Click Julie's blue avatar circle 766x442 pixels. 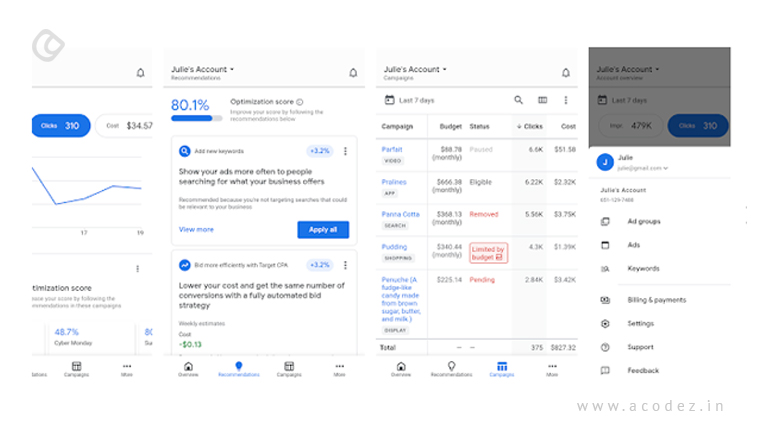point(605,162)
